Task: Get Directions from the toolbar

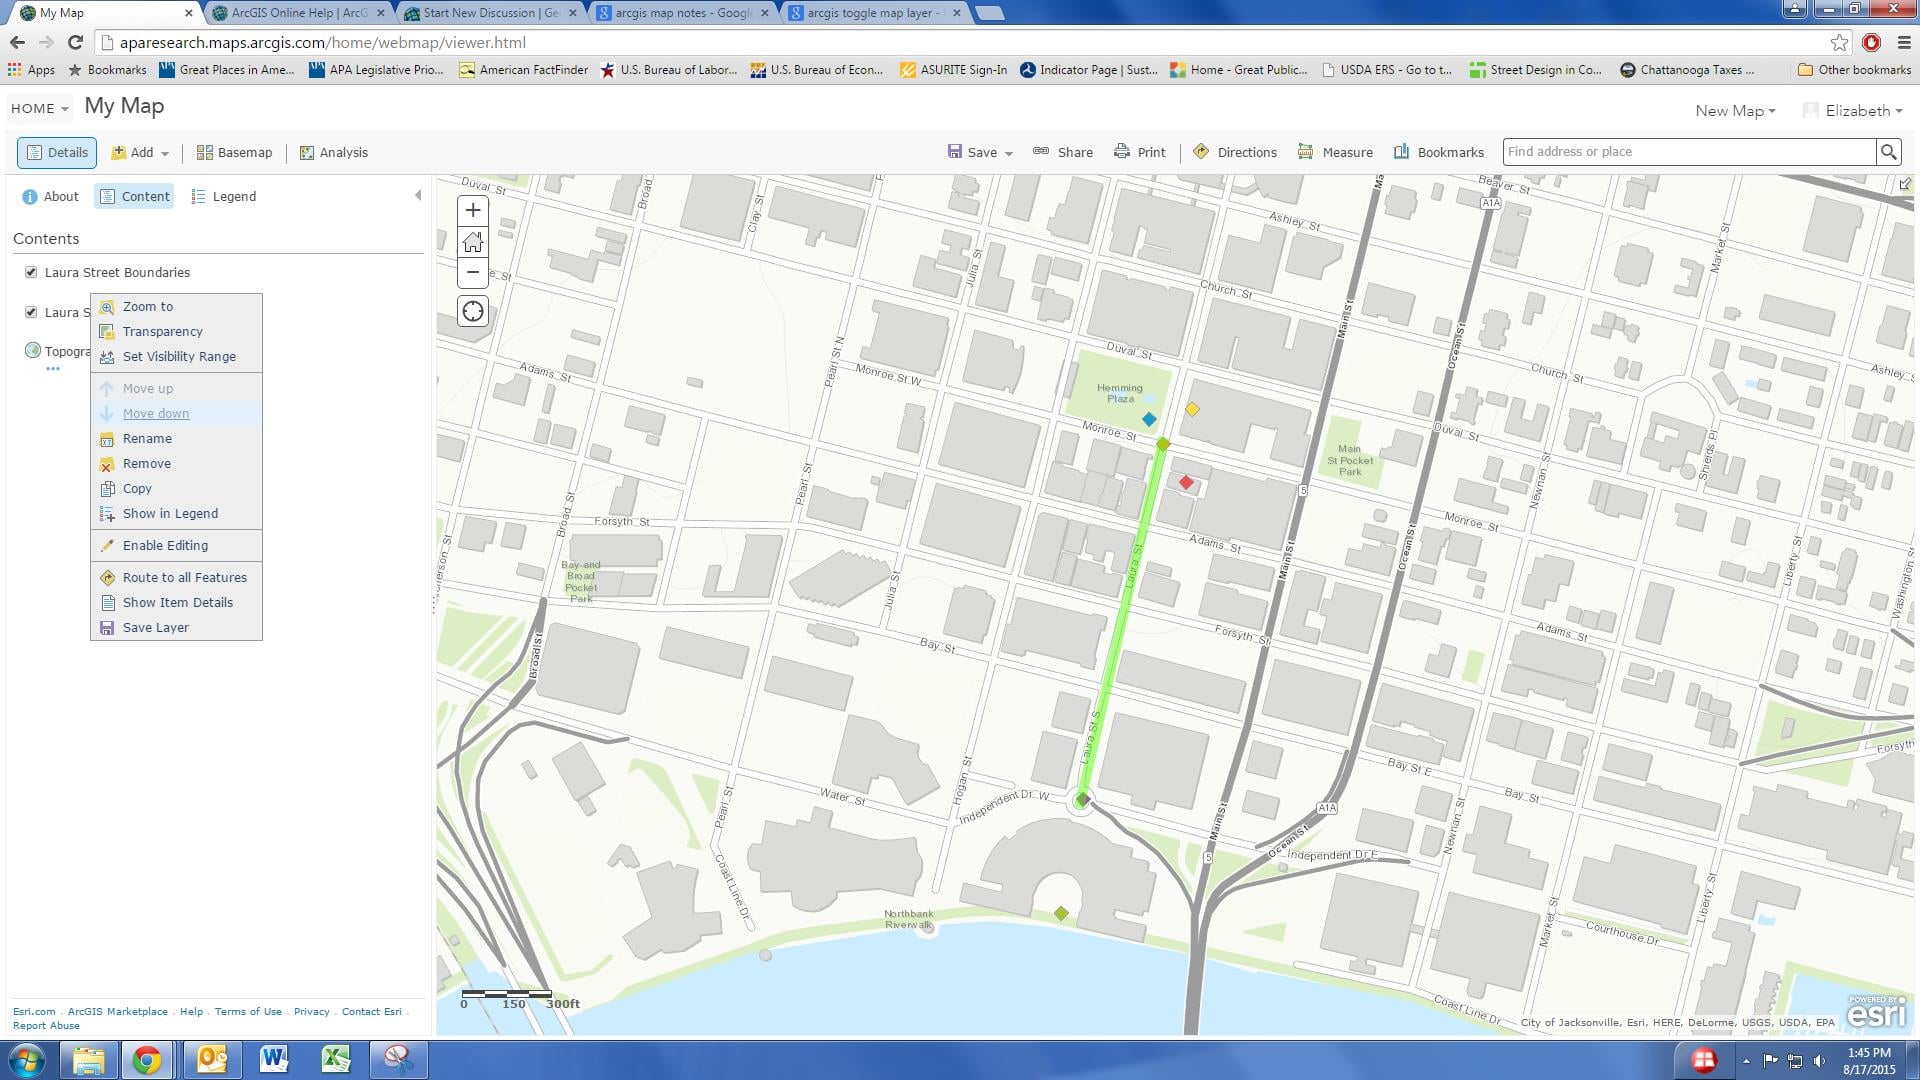Action: pyautogui.click(x=1235, y=152)
